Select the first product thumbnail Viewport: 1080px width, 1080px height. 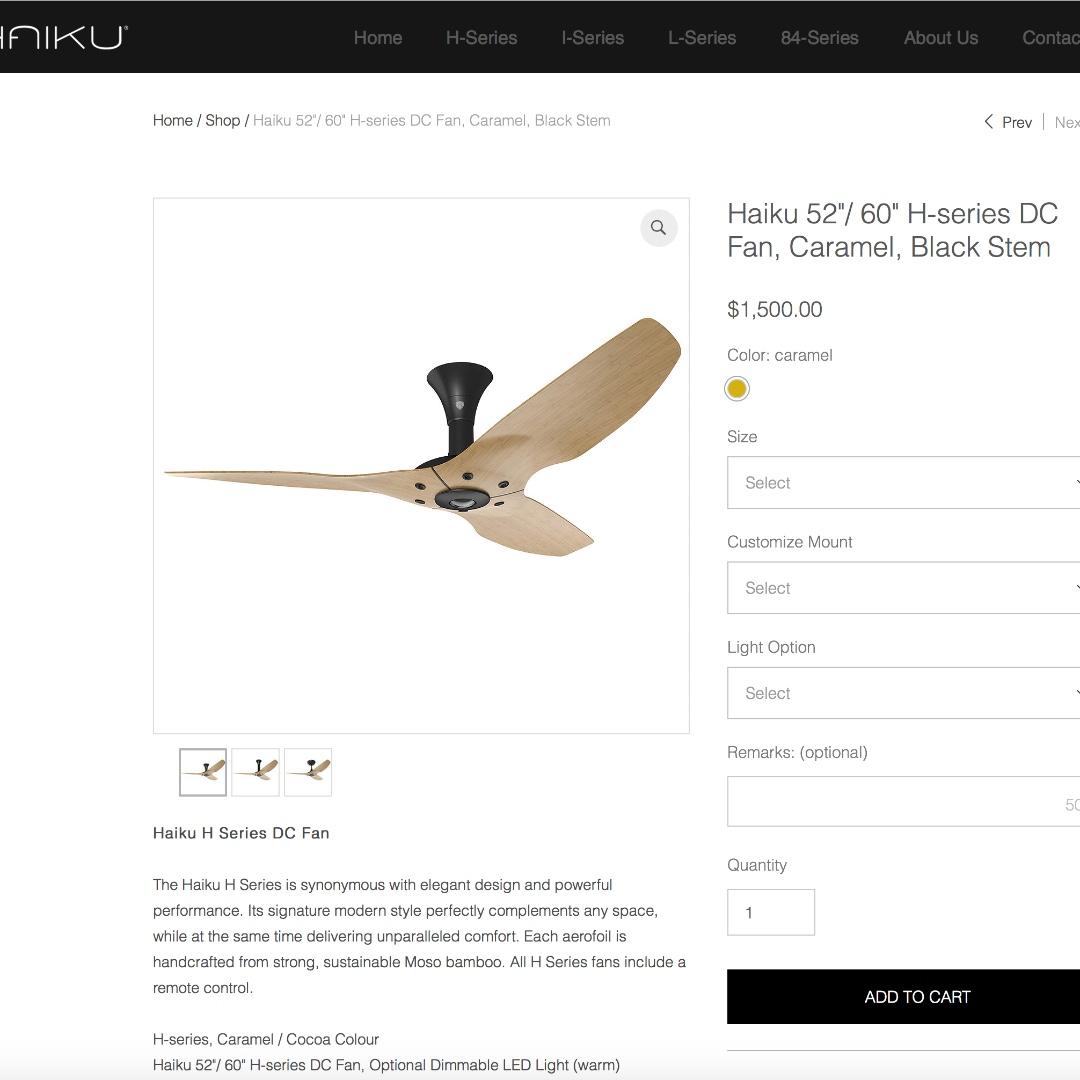click(x=202, y=772)
